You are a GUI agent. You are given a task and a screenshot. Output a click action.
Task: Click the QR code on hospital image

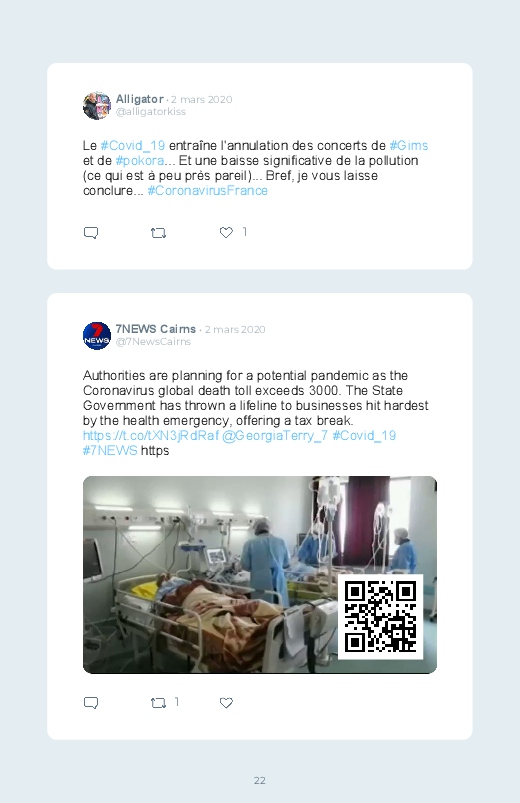click(381, 617)
